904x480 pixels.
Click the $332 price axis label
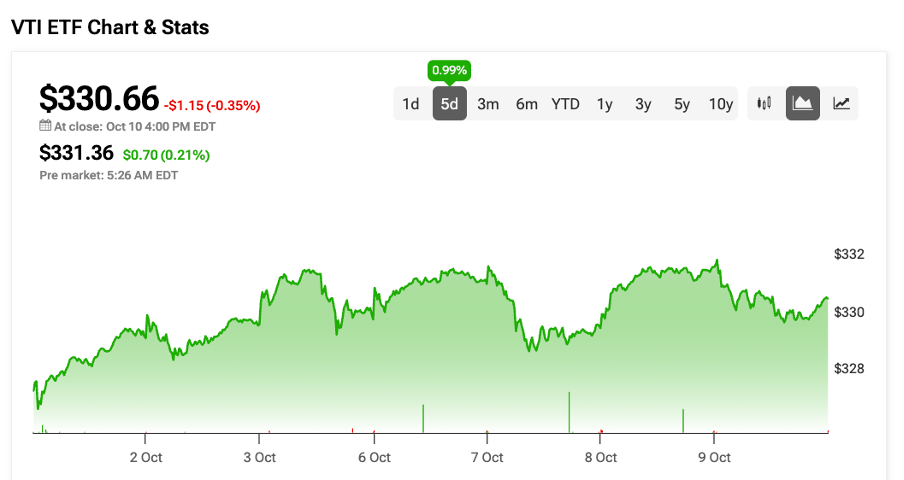(849, 255)
